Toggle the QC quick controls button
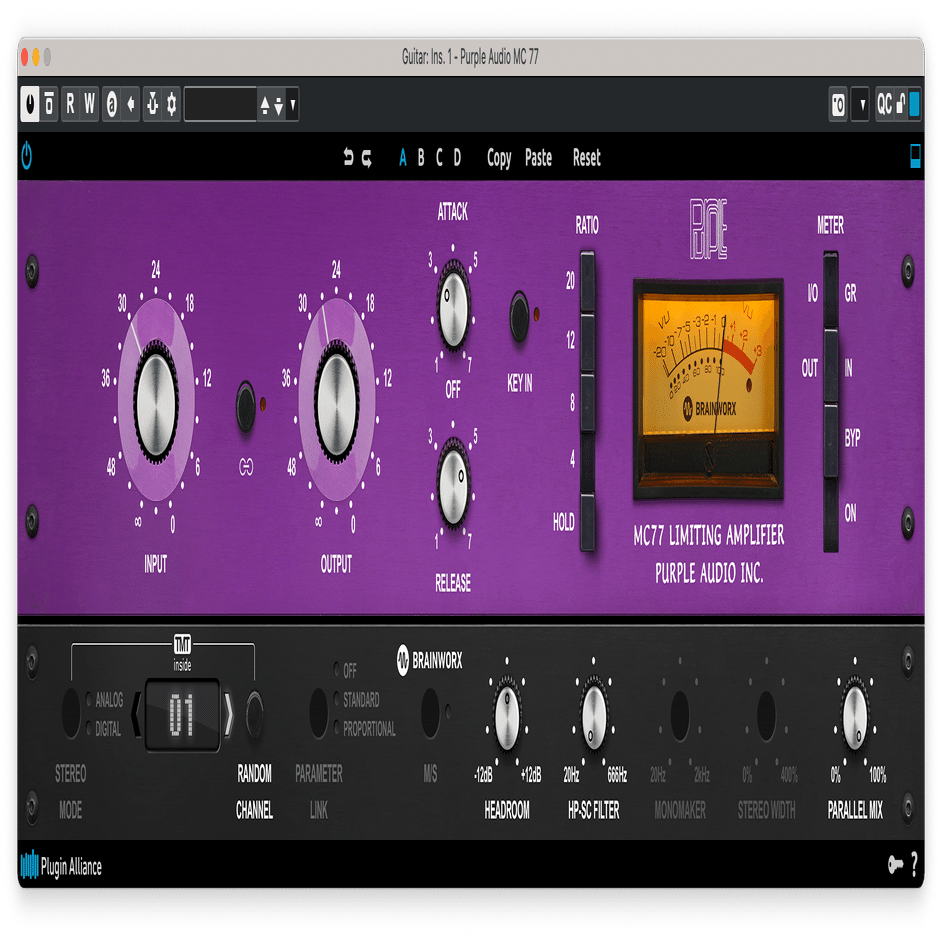Screen dimensions: 942x942 point(884,105)
